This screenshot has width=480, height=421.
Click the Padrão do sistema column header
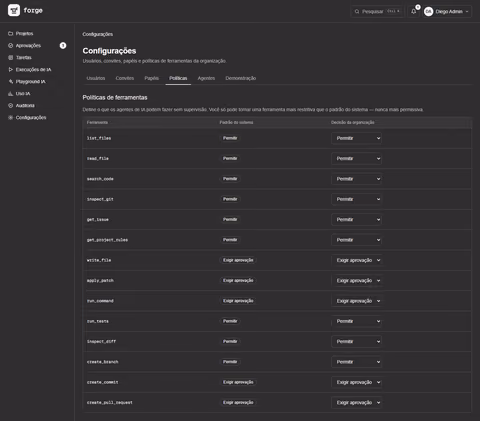(236, 122)
